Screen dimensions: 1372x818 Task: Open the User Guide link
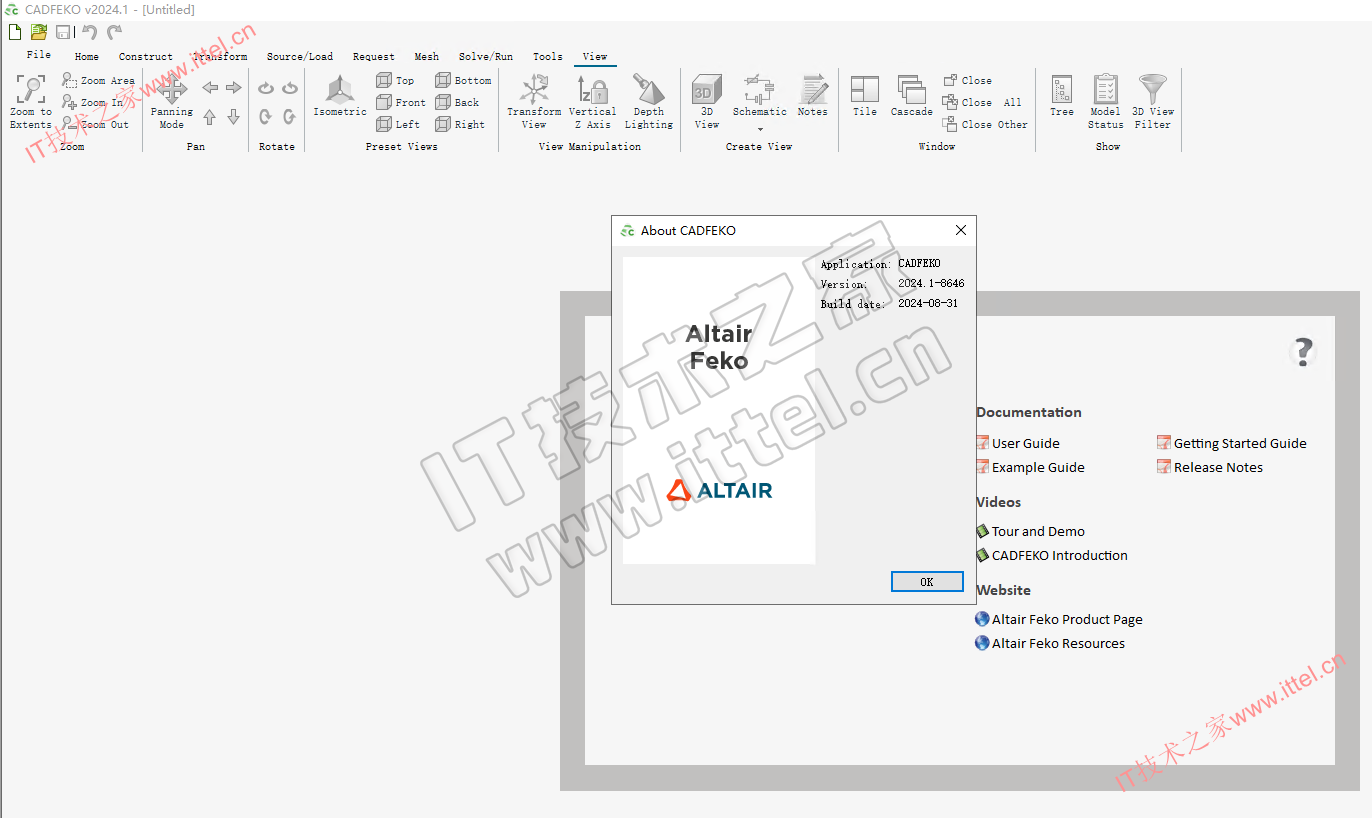point(1018,443)
